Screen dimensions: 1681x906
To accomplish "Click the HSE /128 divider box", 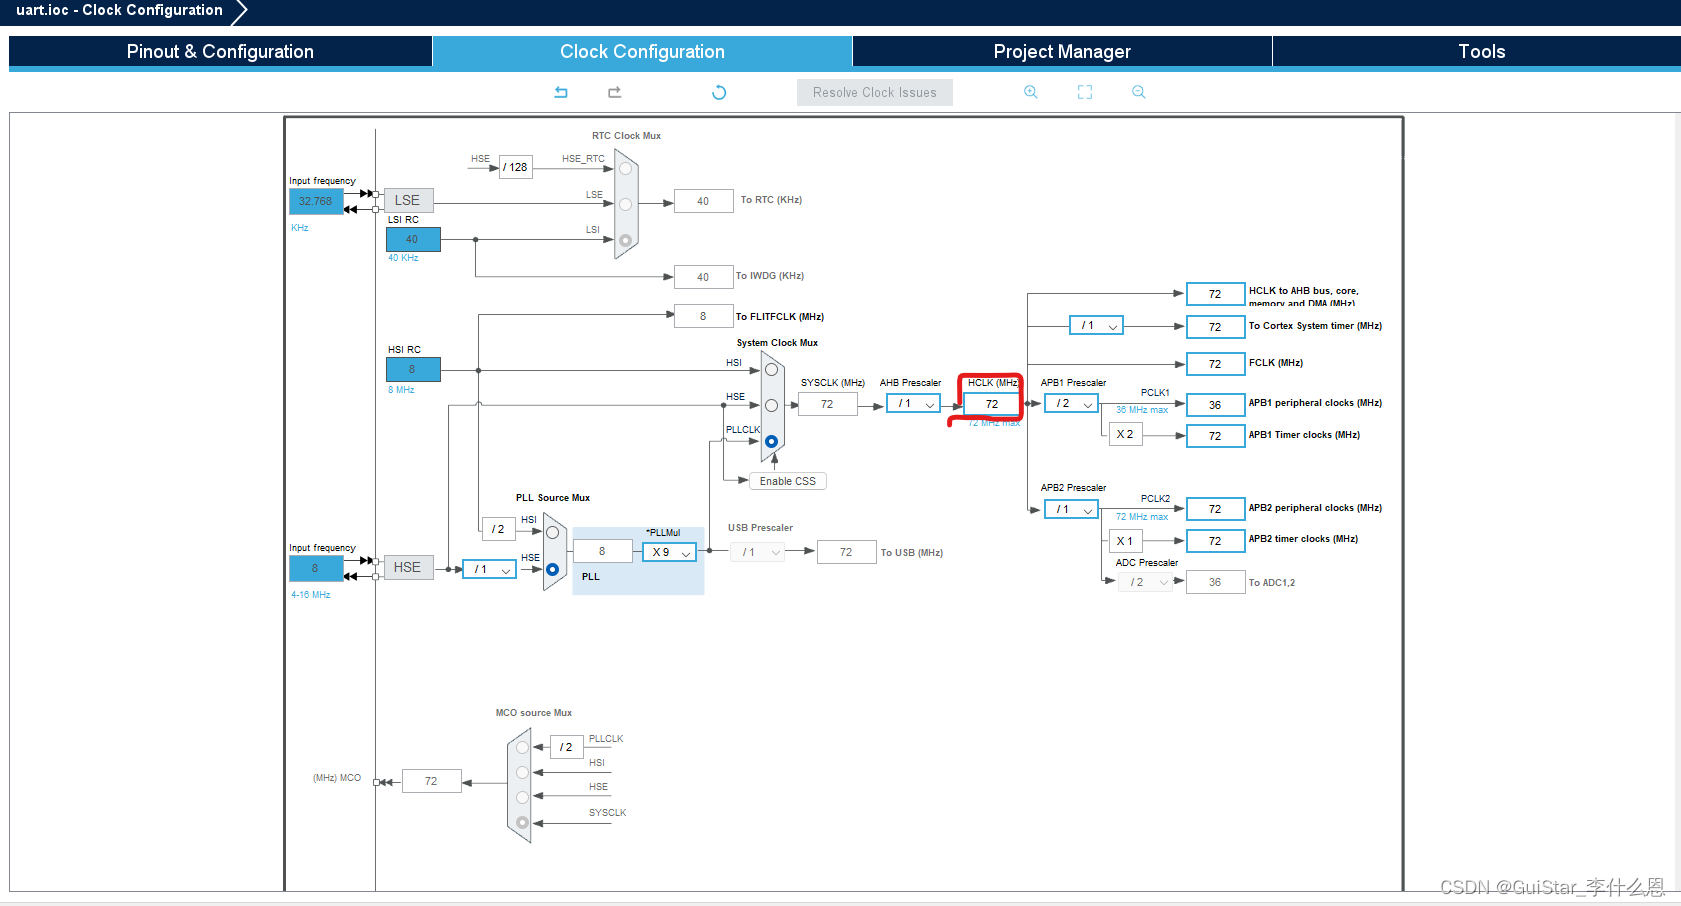I will (x=515, y=167).
